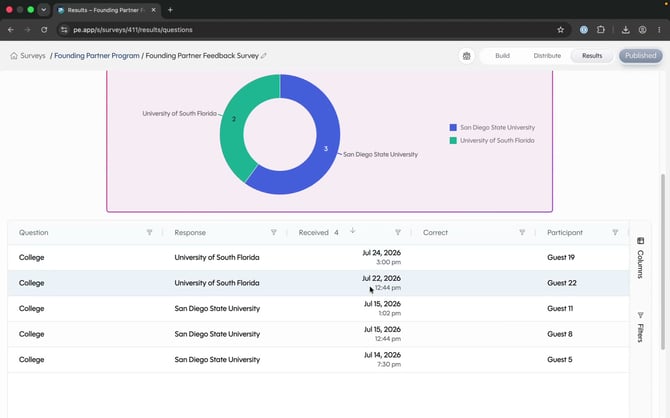This screenshot has width=670, height=418.
Task: Open a new browser tab
Action: click(170, 10)
